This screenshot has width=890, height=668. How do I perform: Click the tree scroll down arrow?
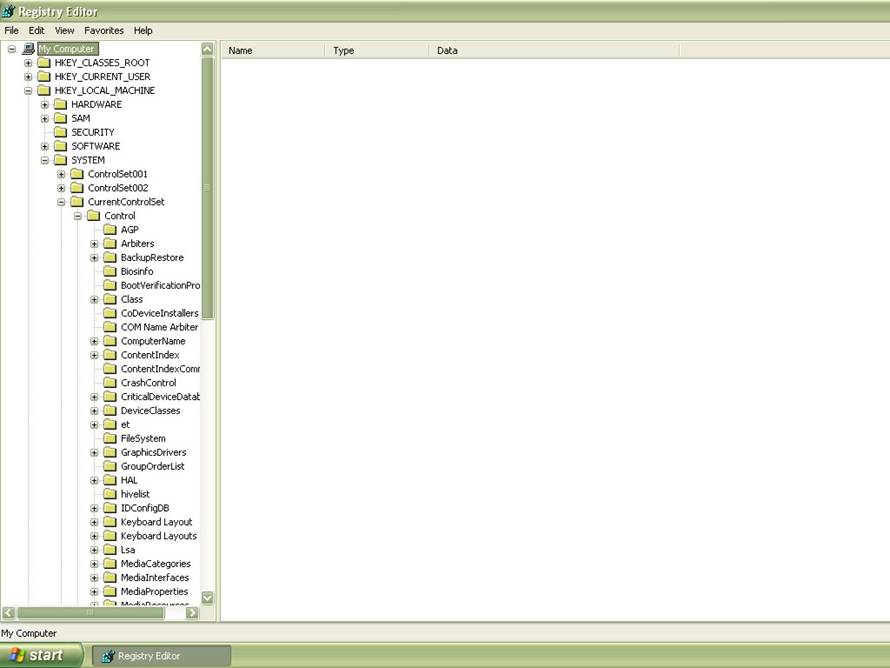click(207, 598)
